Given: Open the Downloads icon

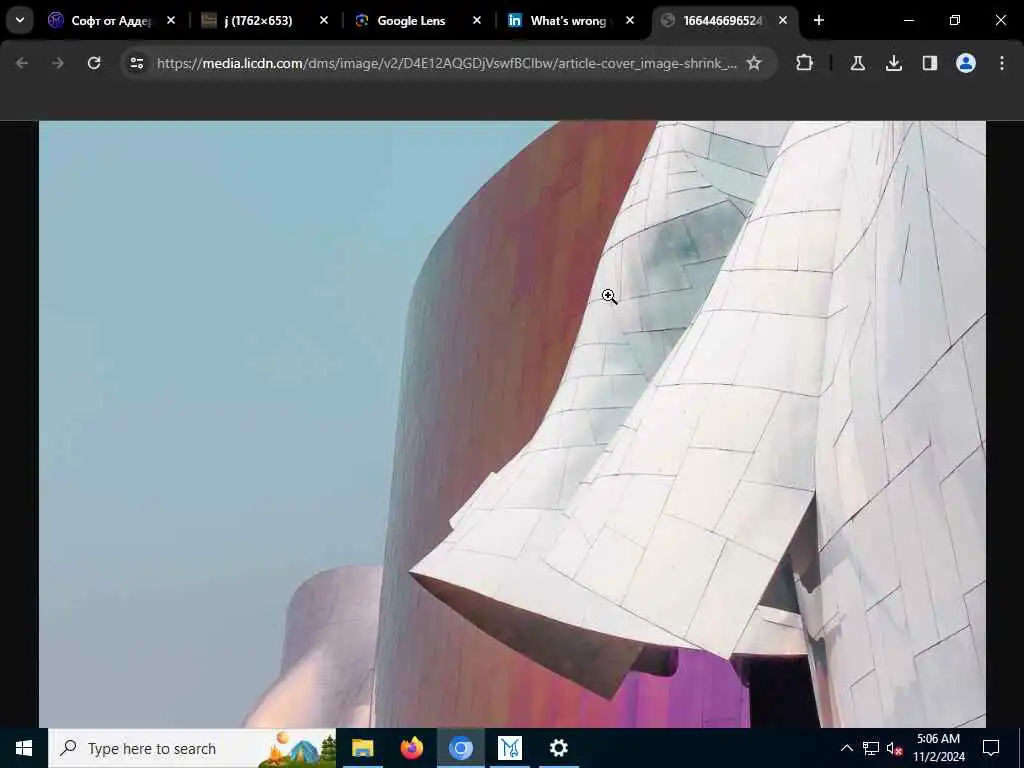Looking at the screenshot, I should coord(893,63).
